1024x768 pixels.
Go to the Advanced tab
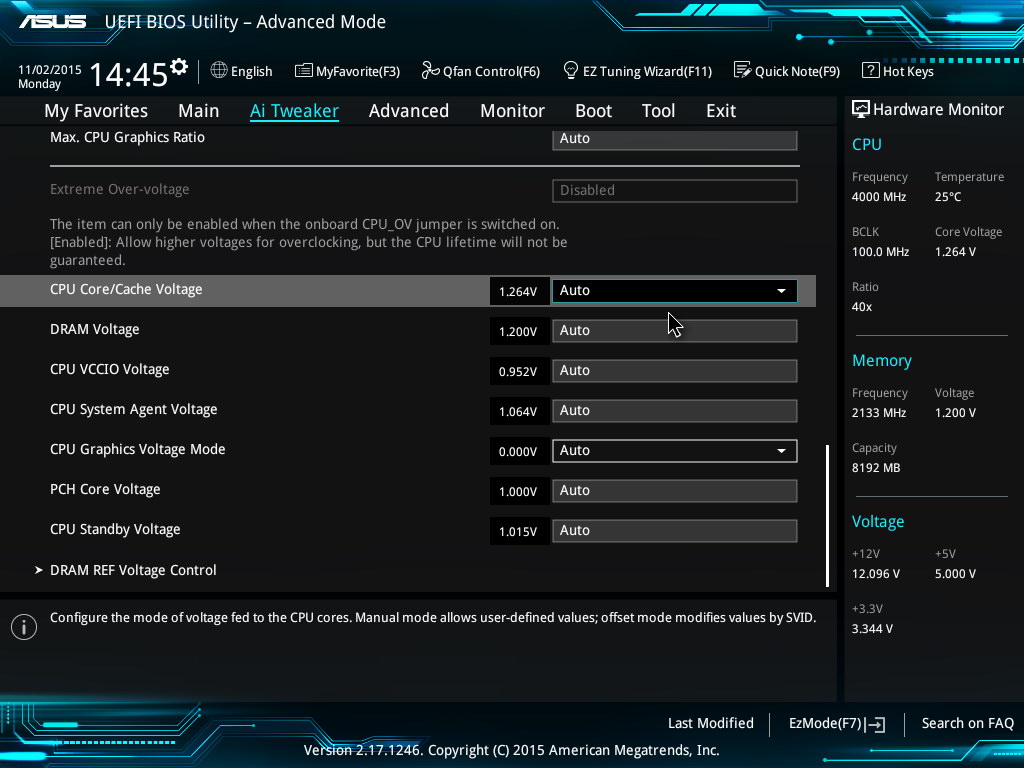[x=408, y=111]
